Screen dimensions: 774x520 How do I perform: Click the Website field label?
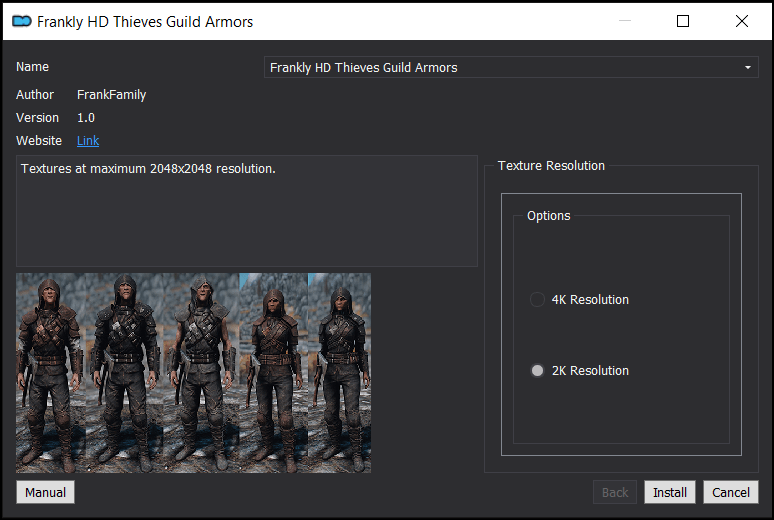tap(39, 141)
